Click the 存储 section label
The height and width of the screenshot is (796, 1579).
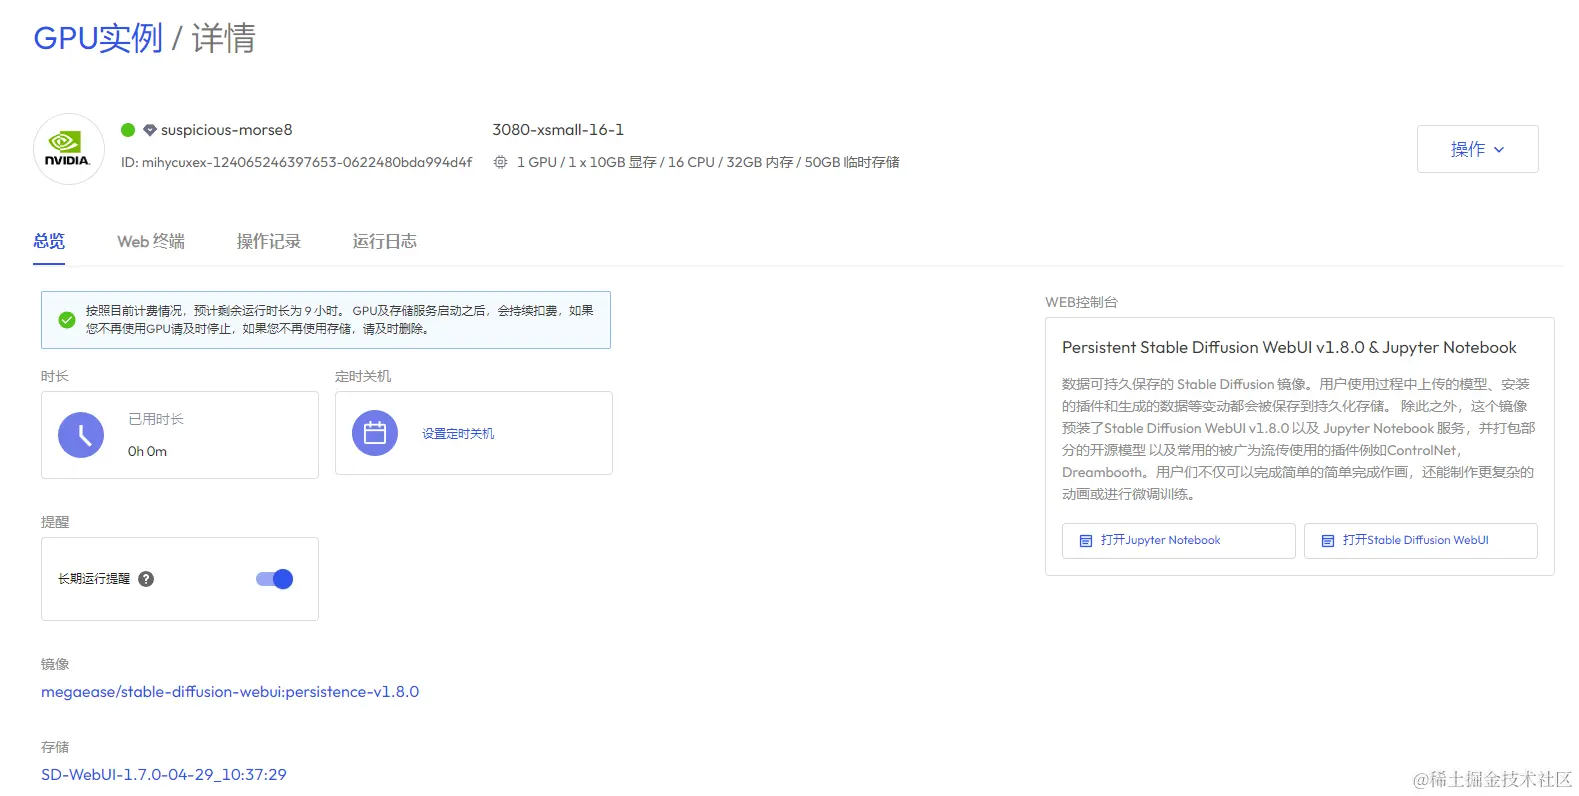[55, 747]
